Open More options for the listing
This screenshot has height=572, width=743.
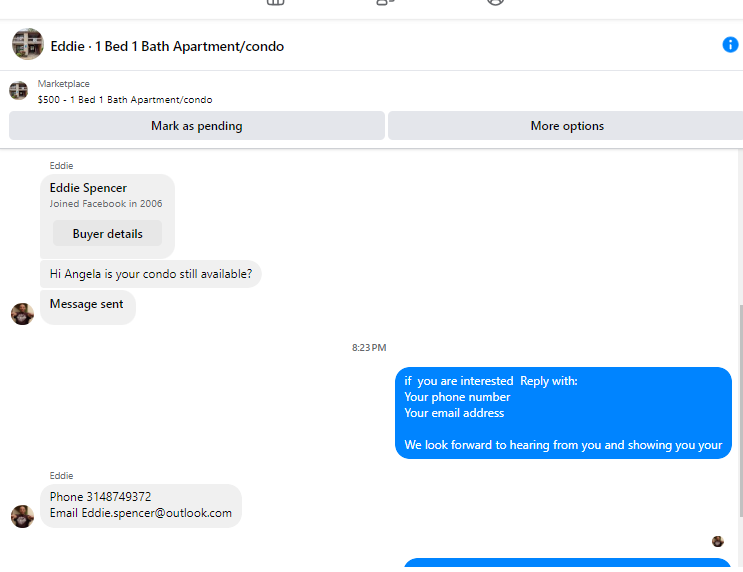coord(567,126)
